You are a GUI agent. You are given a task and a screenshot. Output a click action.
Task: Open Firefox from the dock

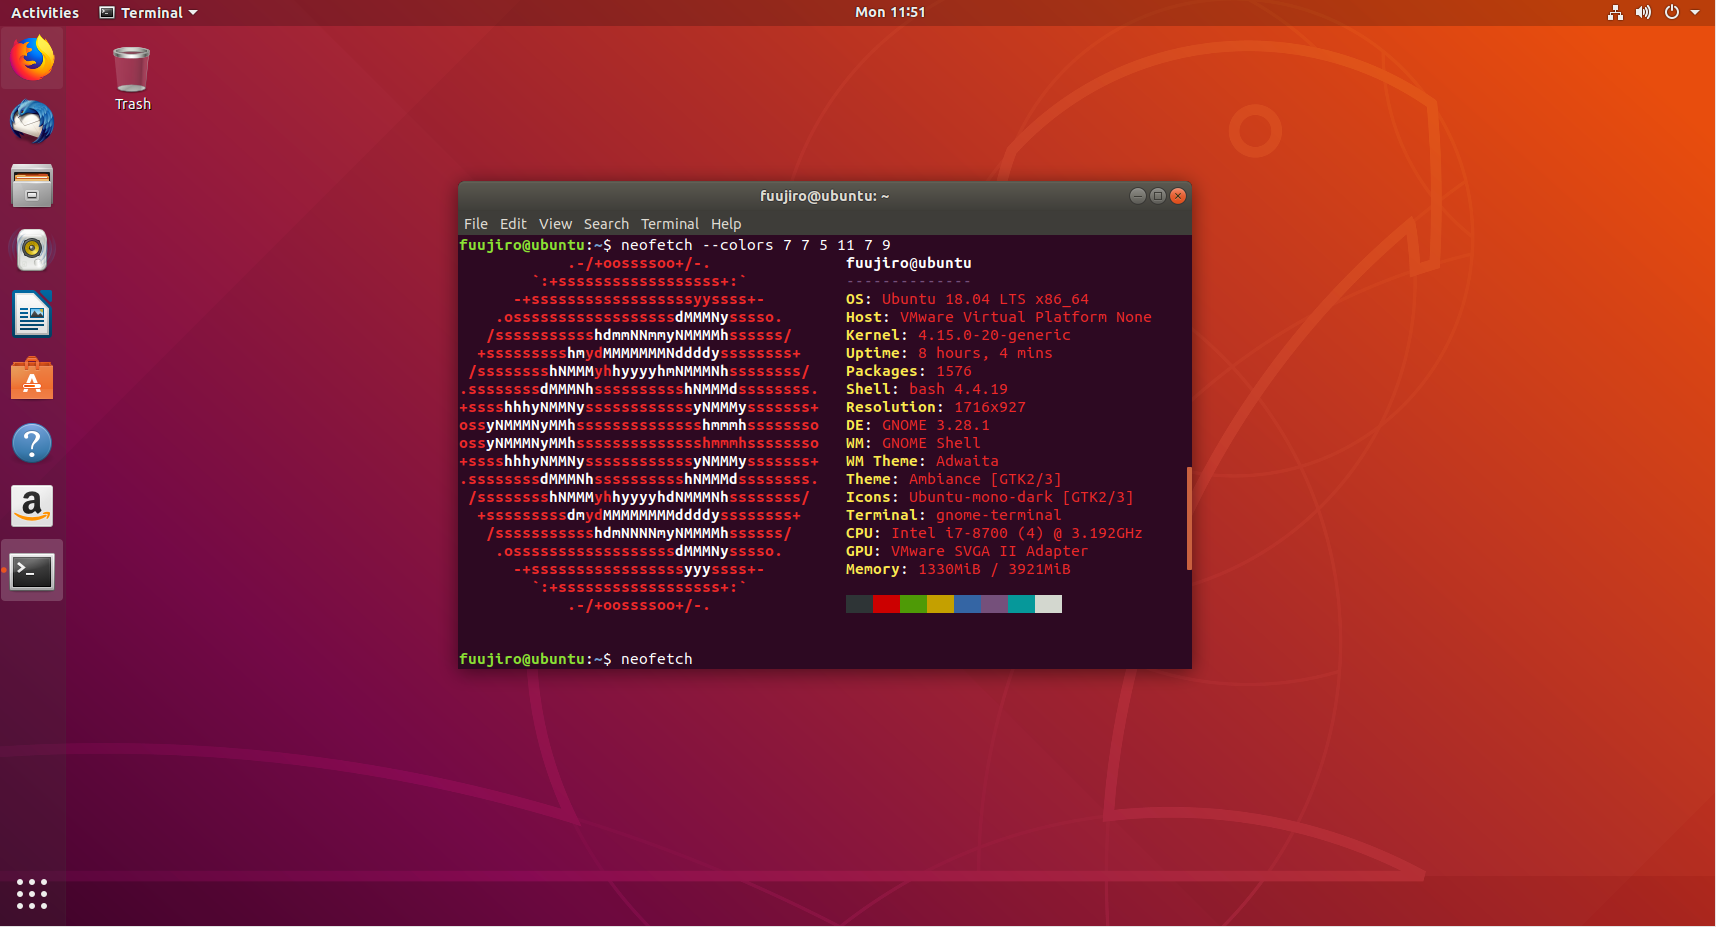[32, 58]
